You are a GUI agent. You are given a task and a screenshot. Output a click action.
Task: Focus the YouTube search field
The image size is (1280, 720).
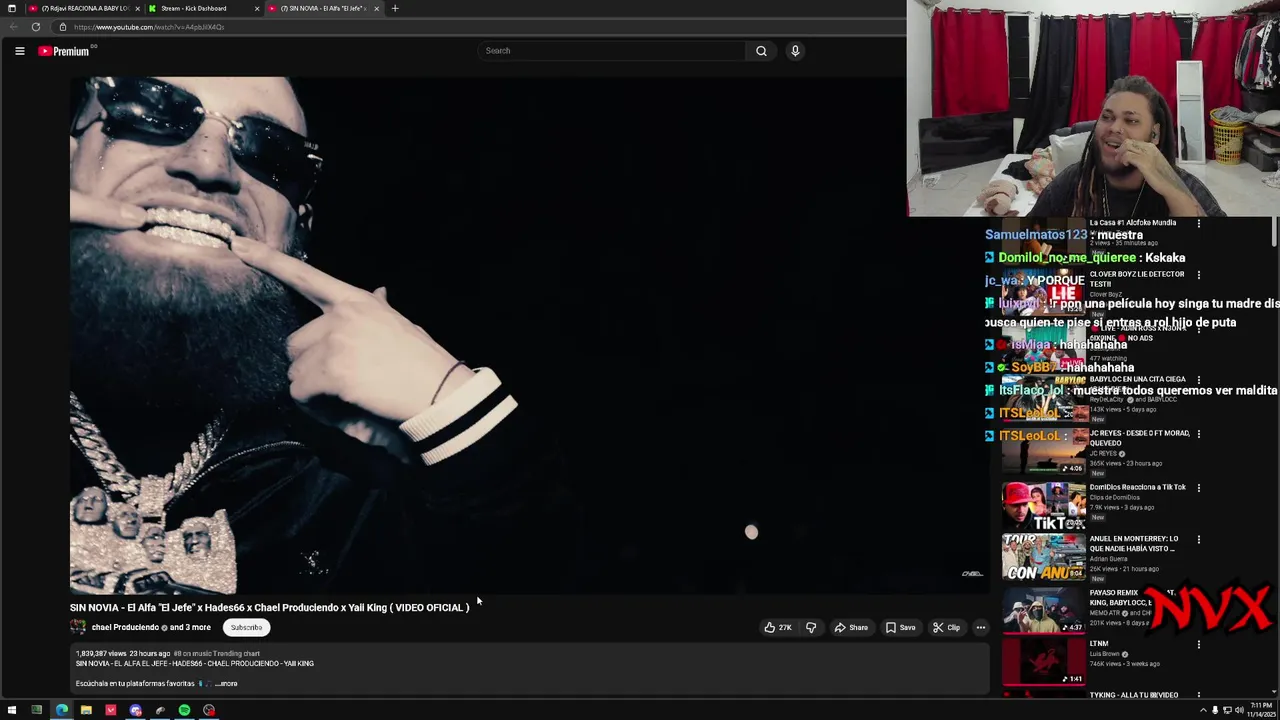[611, 51]
